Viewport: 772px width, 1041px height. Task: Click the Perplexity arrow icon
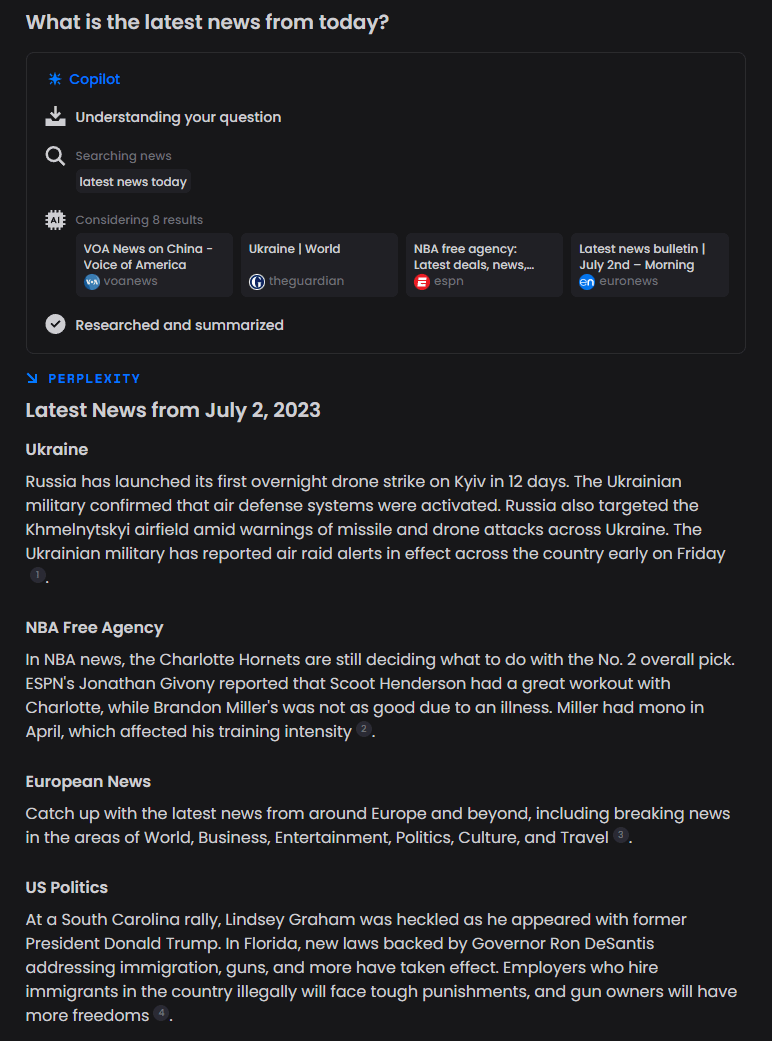point(32,379)
